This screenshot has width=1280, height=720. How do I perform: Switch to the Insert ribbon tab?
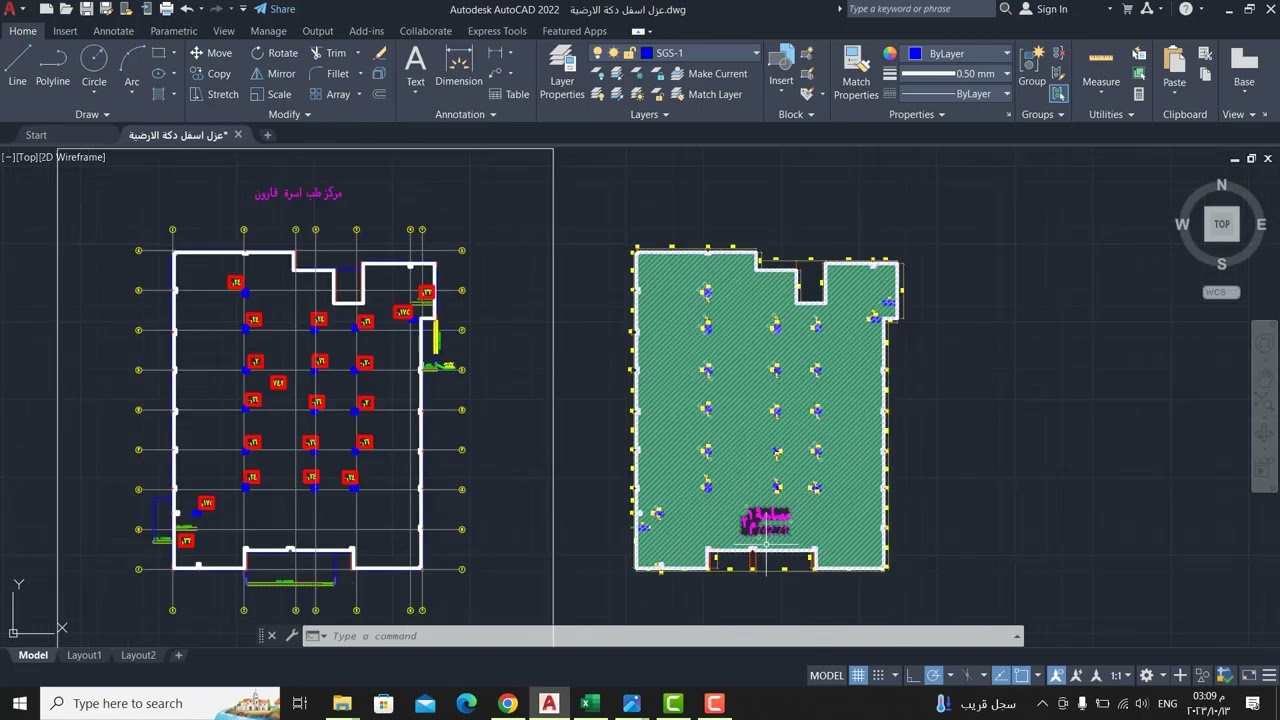(65, 31)
